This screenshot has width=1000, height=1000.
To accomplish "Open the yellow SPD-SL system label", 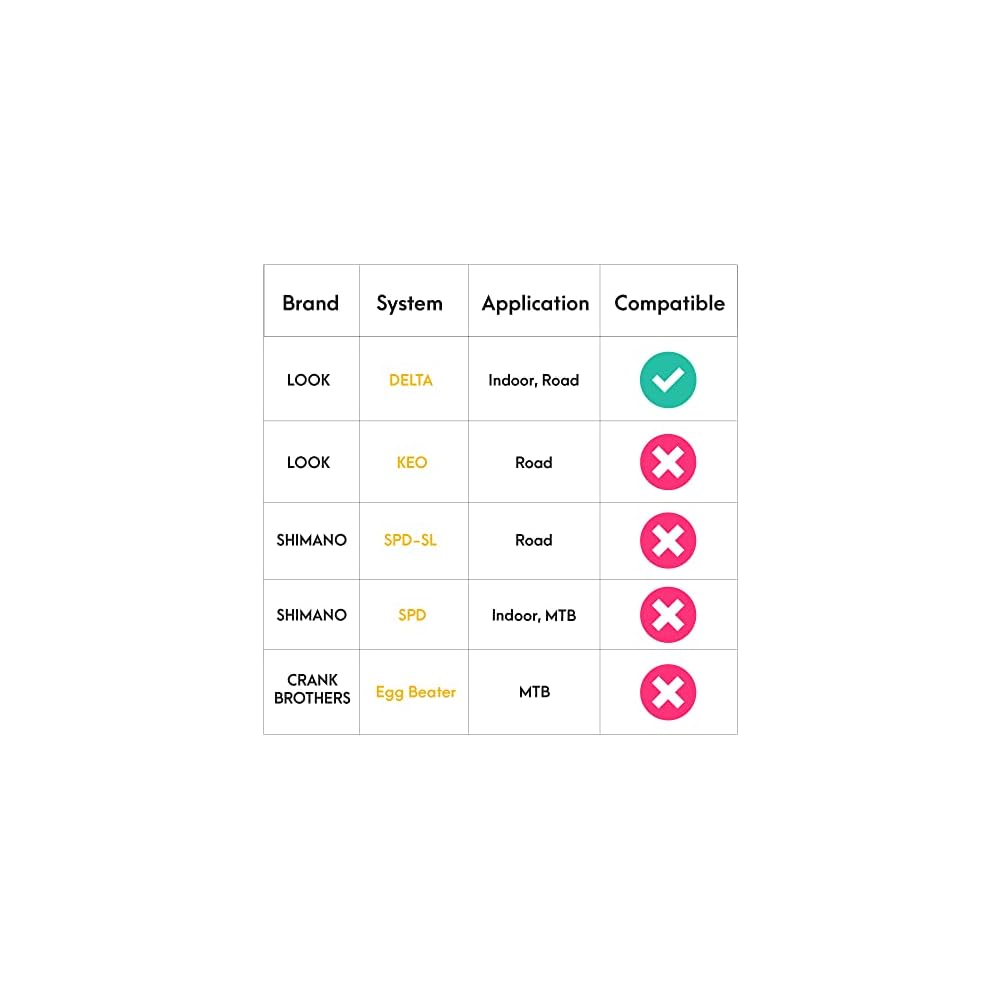I will click(x=410, y=540).
